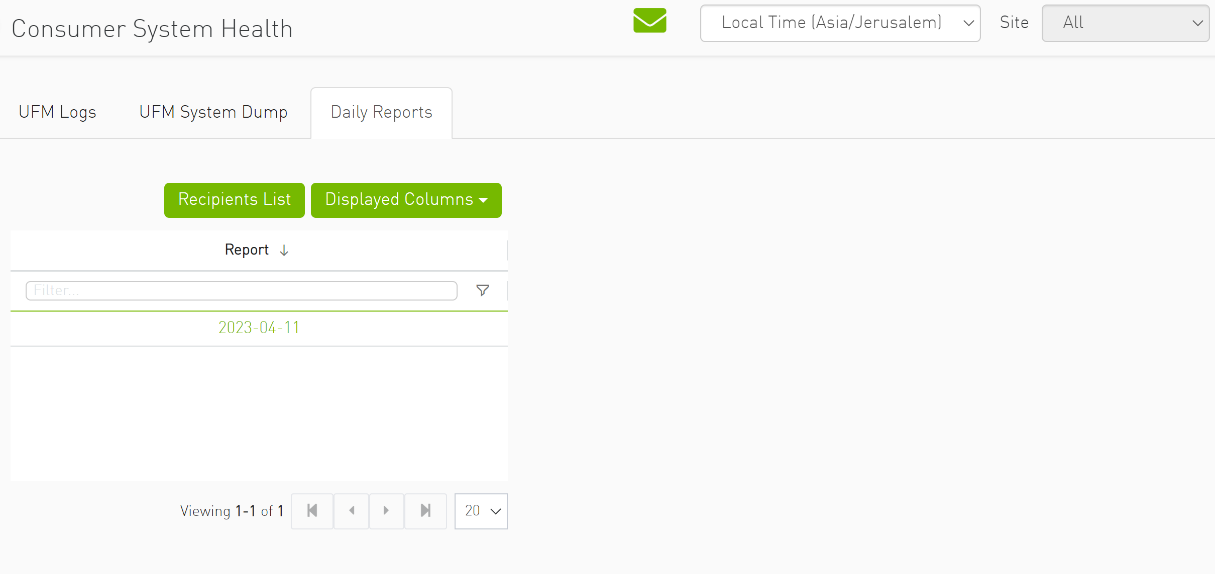
Task: Click the Consumer System Health page title
Action: pos(152,29)
